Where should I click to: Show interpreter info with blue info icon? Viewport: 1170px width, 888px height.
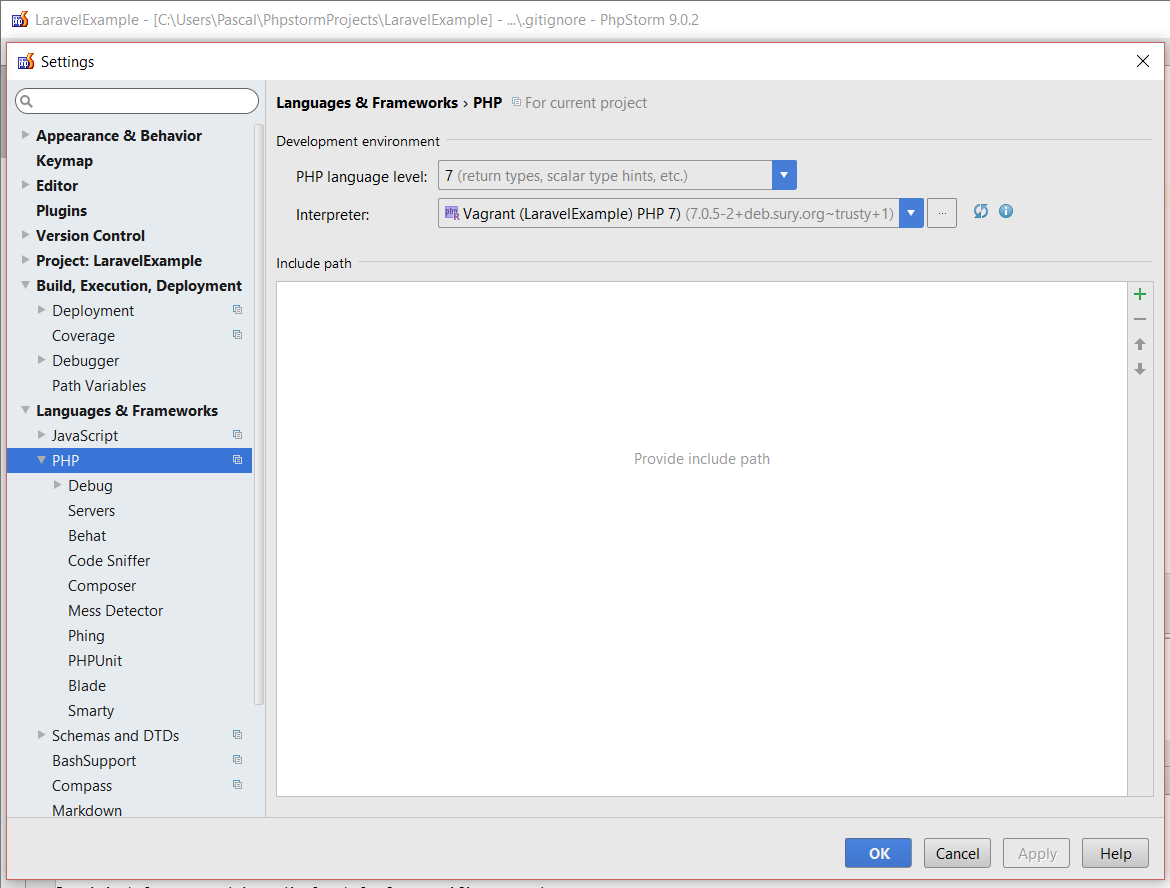click(x=1006, y=211)
